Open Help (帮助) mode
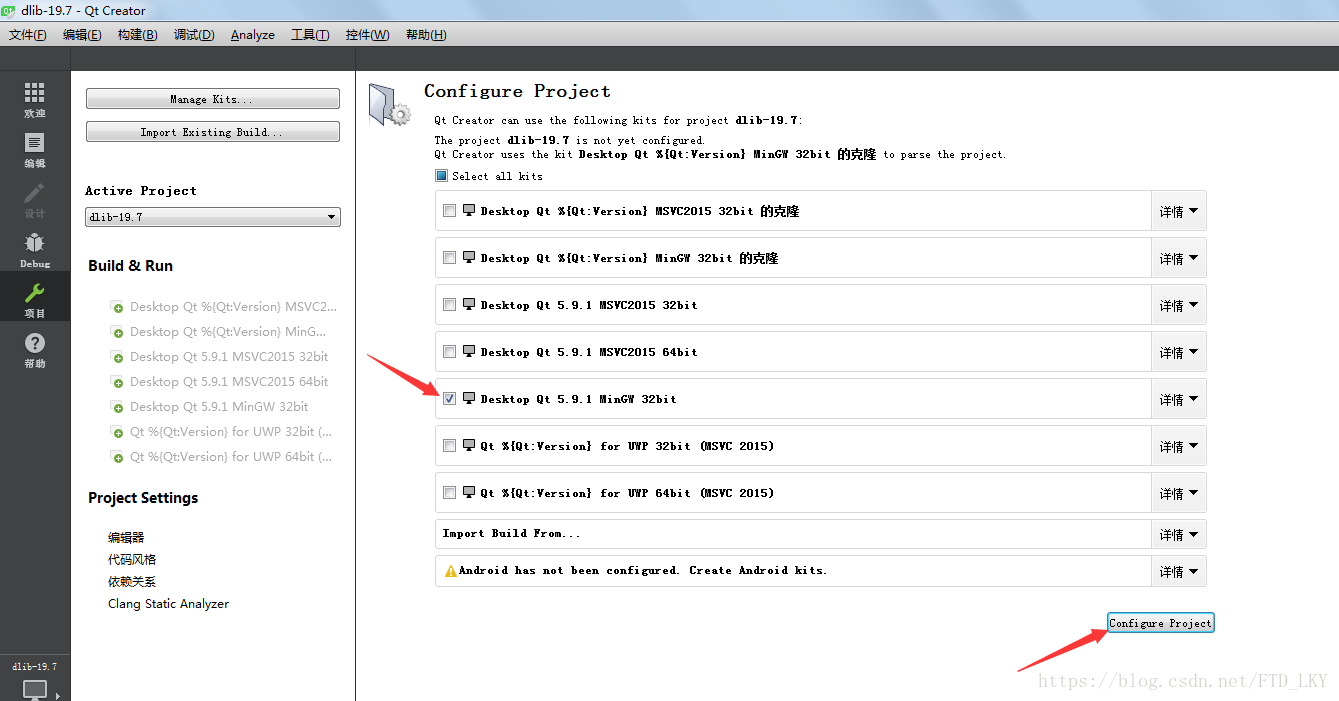This screenshot has height=701, width=1339. point(35,350)
